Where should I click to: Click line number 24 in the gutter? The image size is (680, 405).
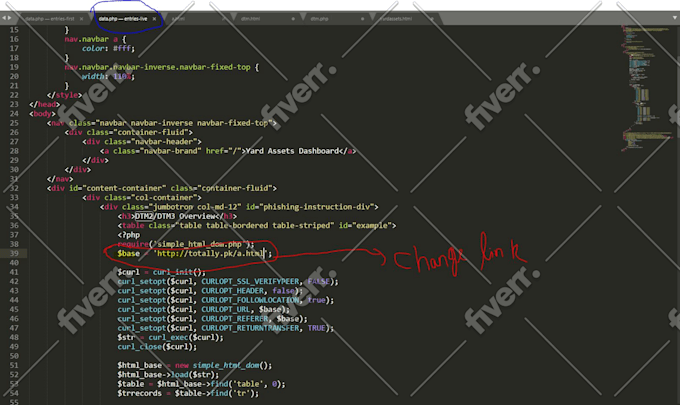pos(14,114)
